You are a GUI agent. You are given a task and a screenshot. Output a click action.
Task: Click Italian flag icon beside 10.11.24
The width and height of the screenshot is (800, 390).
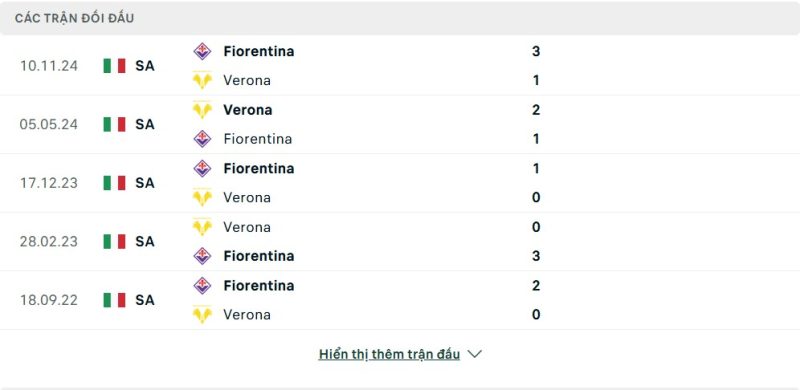[114, 66]
